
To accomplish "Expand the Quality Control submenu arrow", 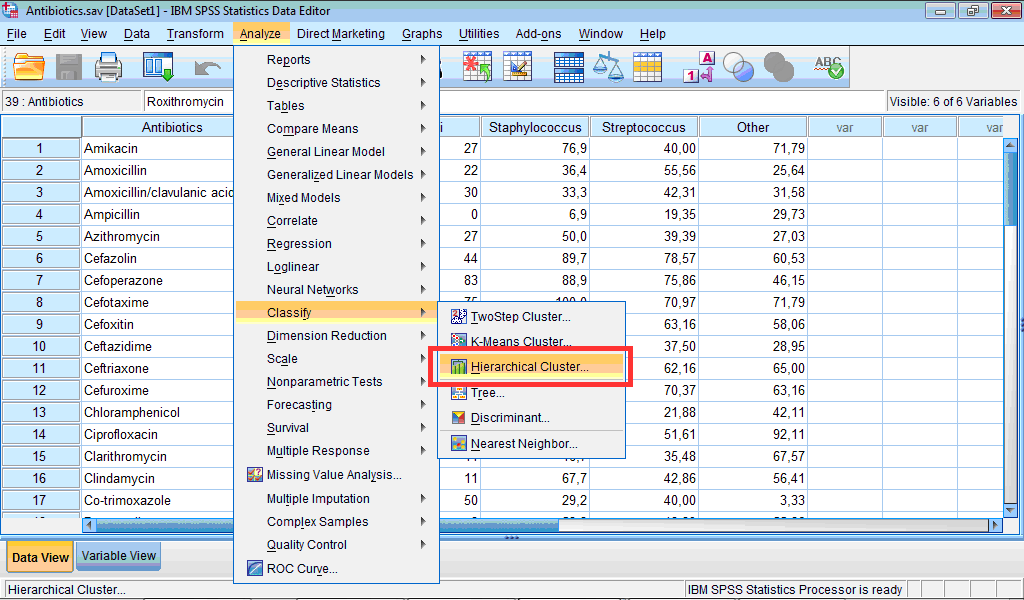I will [423, 545].
